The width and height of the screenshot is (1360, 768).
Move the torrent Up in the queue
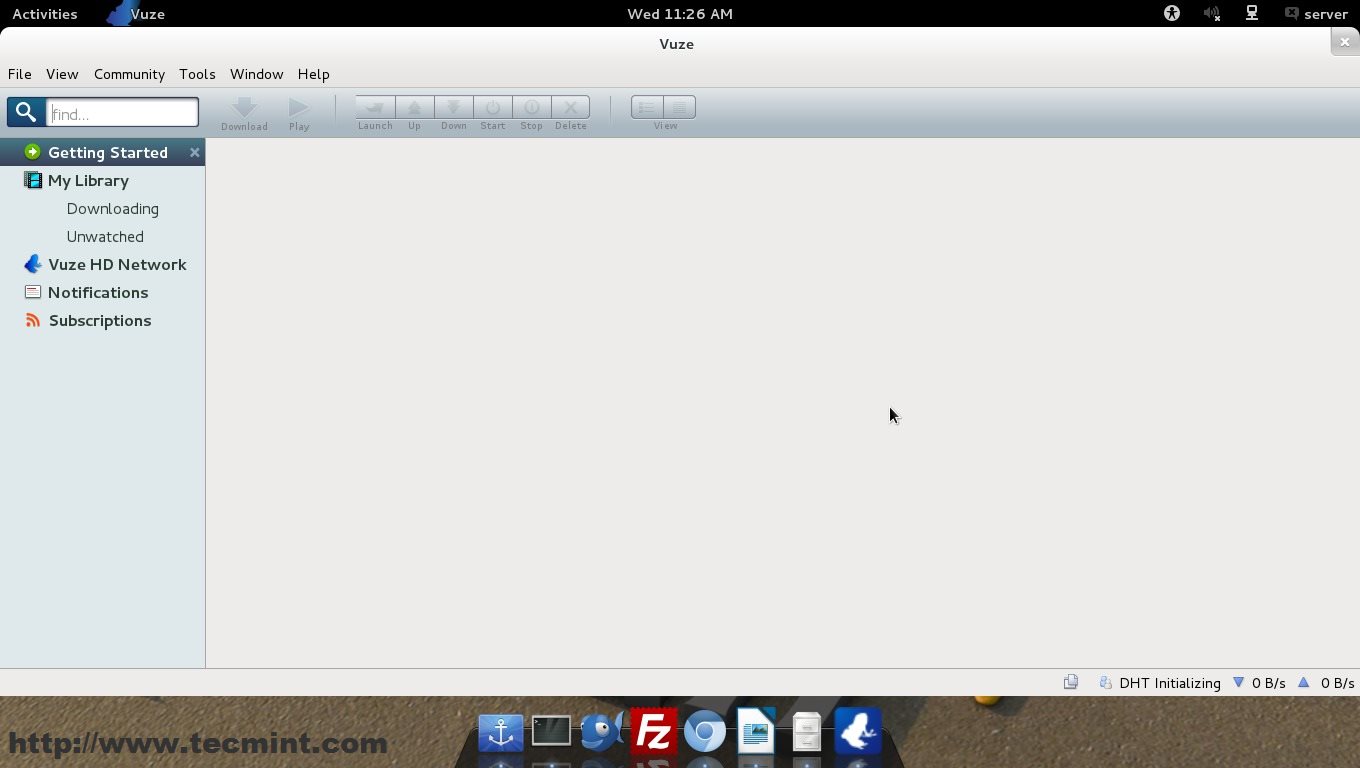point(414,107)
